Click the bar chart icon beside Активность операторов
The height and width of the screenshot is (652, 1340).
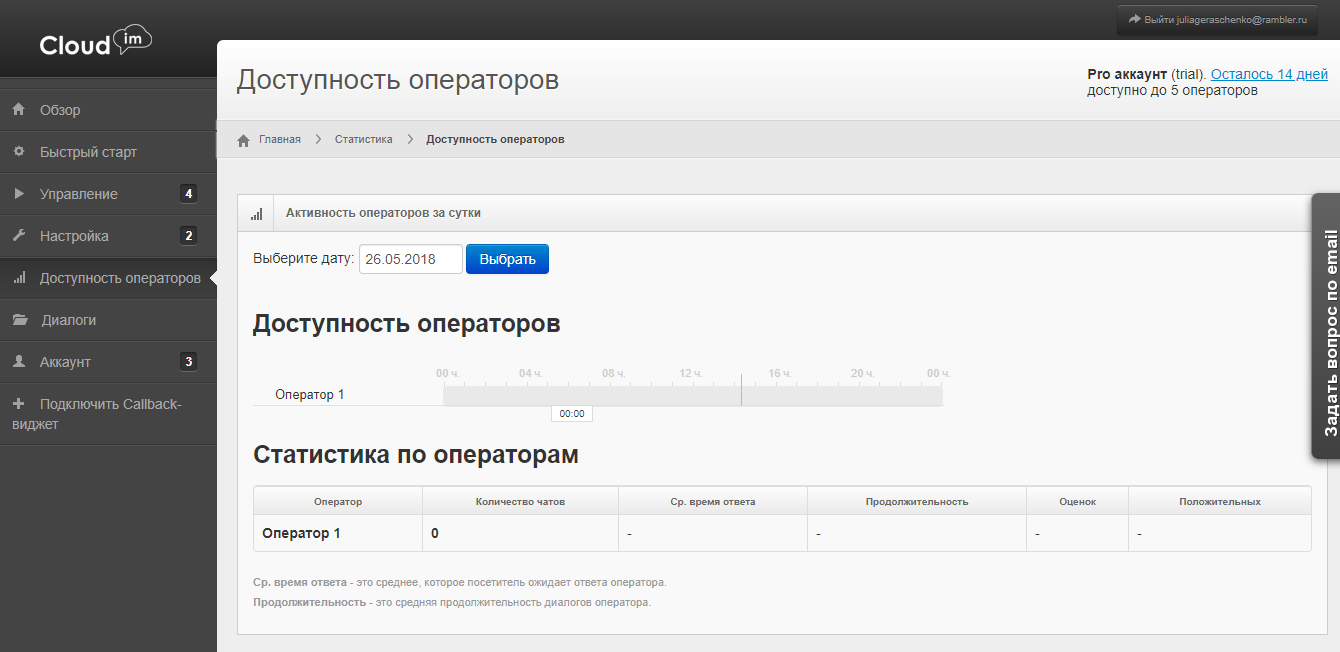pyautogui.click(x=257, y=212)
